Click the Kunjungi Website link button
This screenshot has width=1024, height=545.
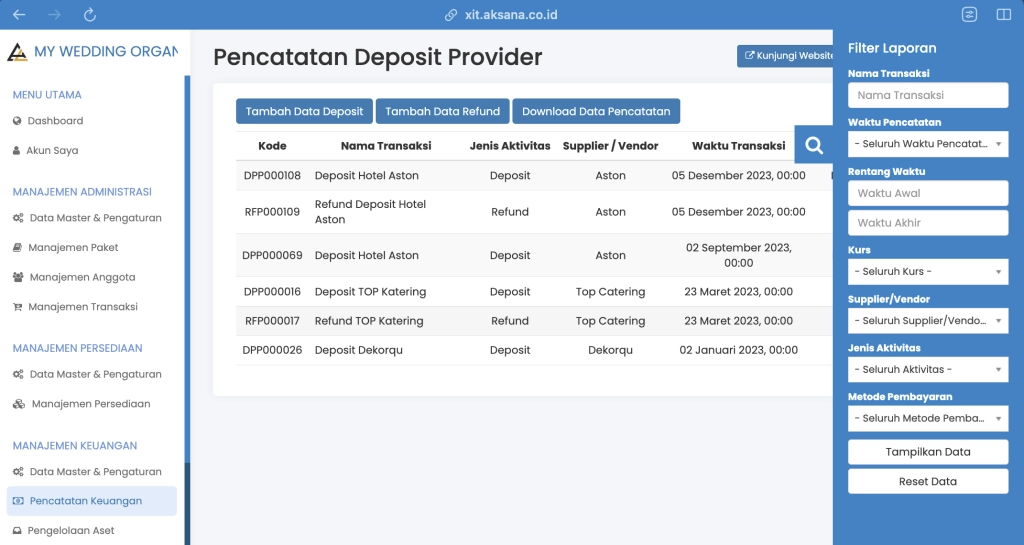(x=788, y=56)
